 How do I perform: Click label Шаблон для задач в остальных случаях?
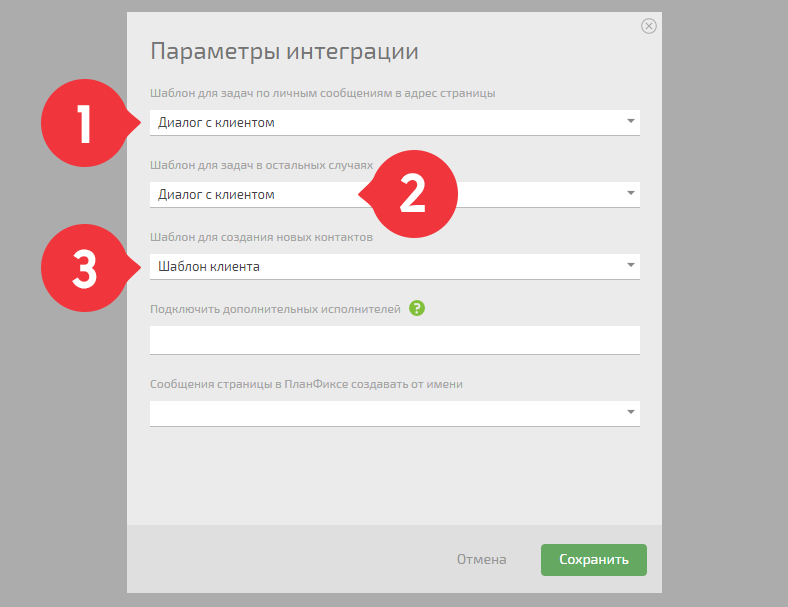click(x=261, y=165)
